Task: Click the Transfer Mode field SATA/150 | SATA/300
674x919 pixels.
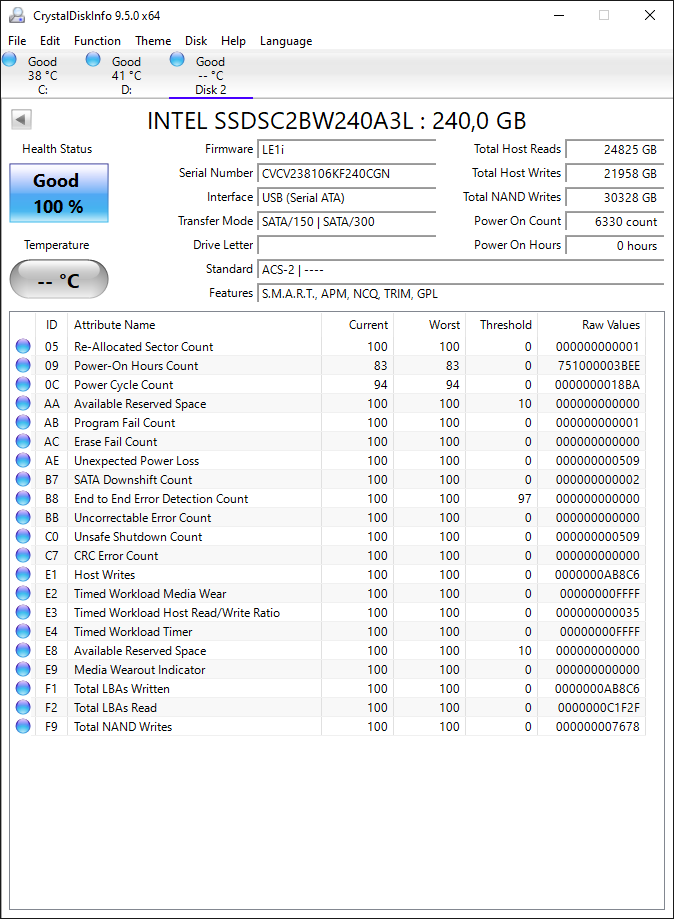Action: (x=346, y=222)
